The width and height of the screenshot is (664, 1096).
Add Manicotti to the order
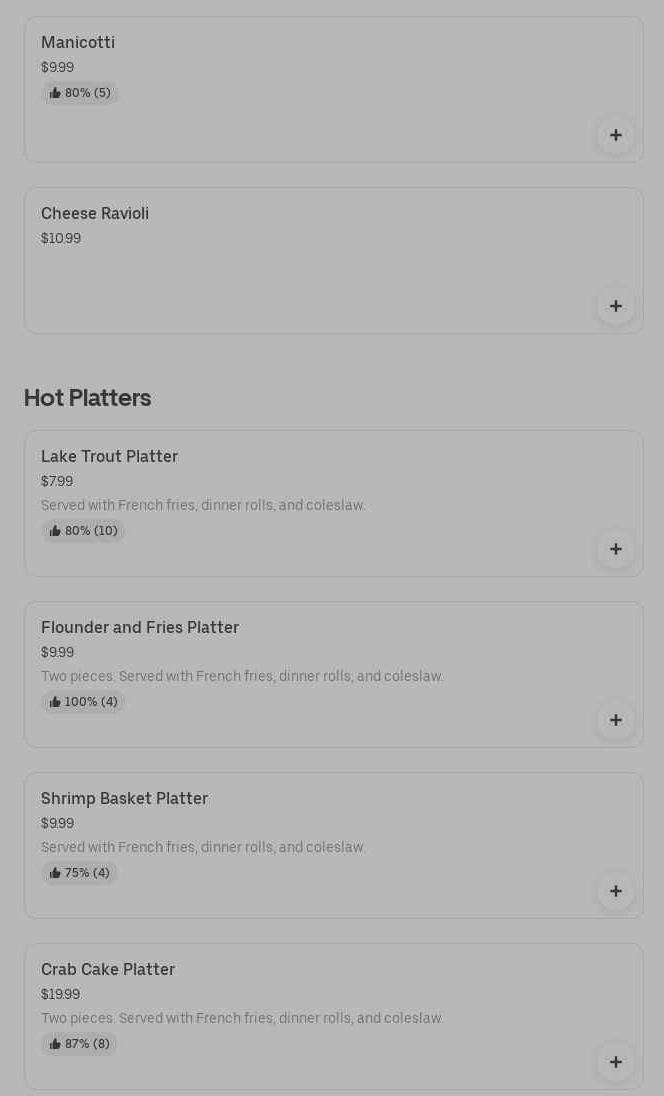point(615,135)
